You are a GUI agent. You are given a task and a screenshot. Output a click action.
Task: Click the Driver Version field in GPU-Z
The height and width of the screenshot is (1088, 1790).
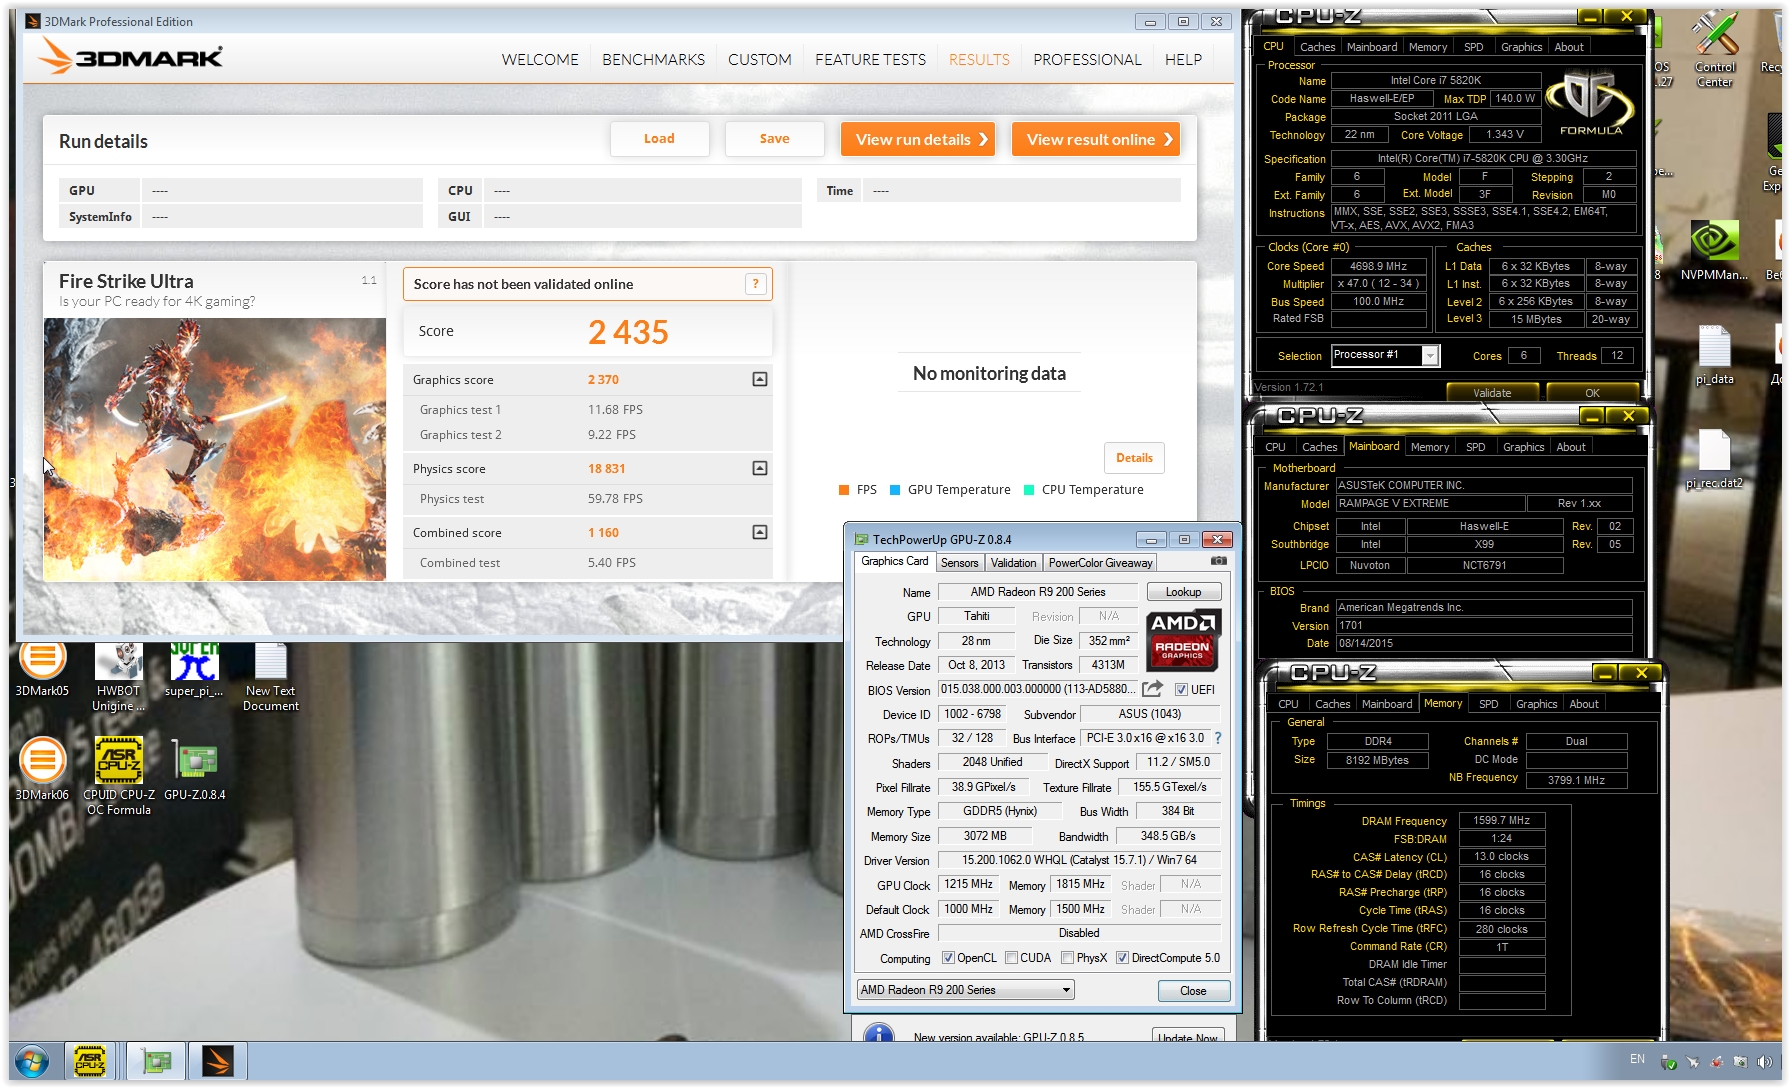[x=1078, y=860]
